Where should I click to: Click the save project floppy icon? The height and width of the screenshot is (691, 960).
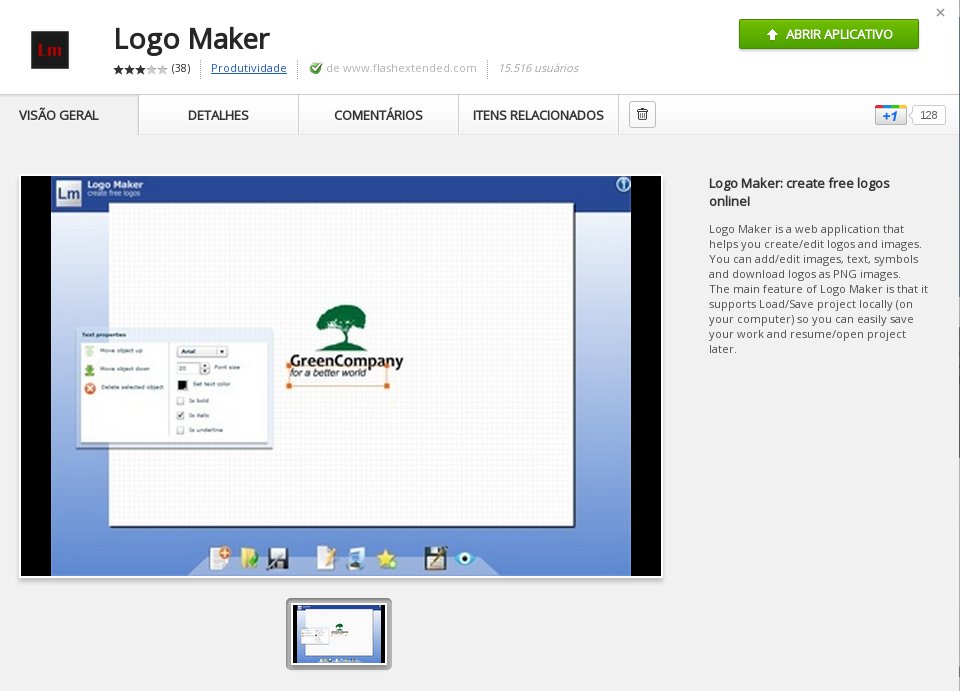277,559
